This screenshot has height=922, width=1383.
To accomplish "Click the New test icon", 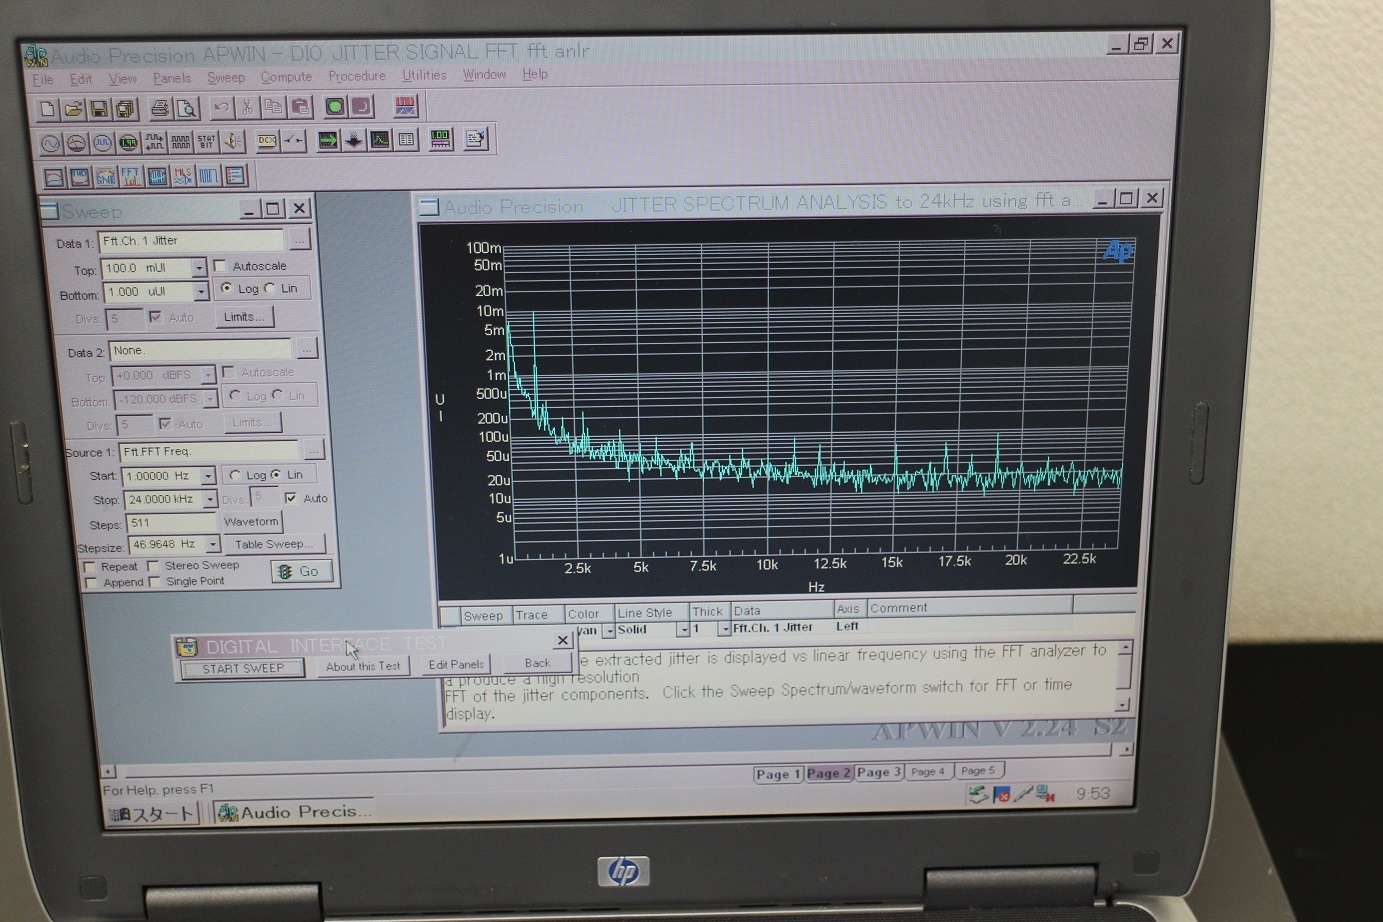I will (47, 109).
